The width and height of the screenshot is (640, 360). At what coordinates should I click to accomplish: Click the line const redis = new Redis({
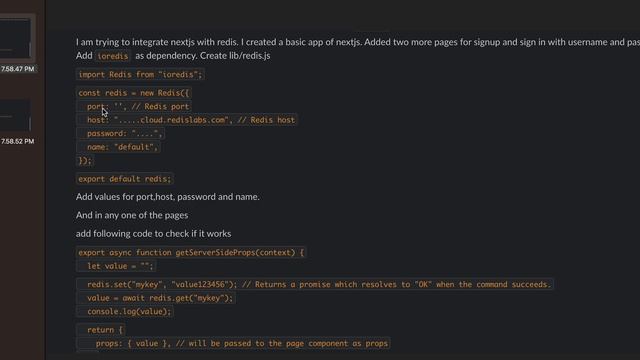[x=133, y=93]
